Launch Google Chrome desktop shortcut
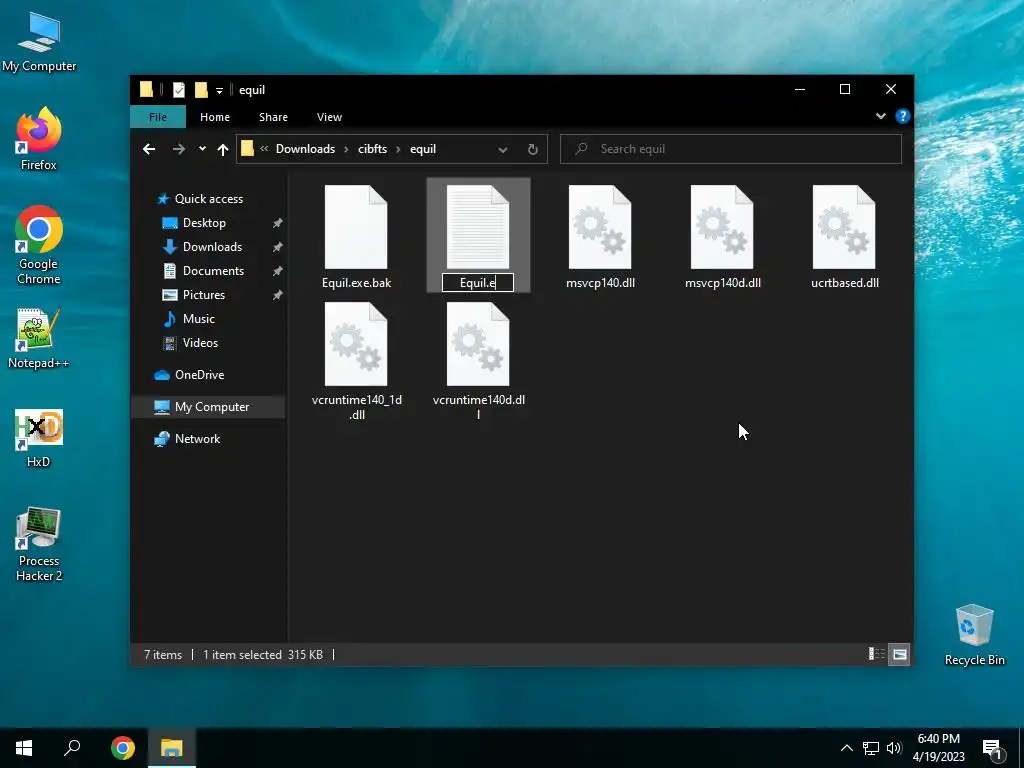The height and width of the screenshot is (768, 1024). pos(39,246)
